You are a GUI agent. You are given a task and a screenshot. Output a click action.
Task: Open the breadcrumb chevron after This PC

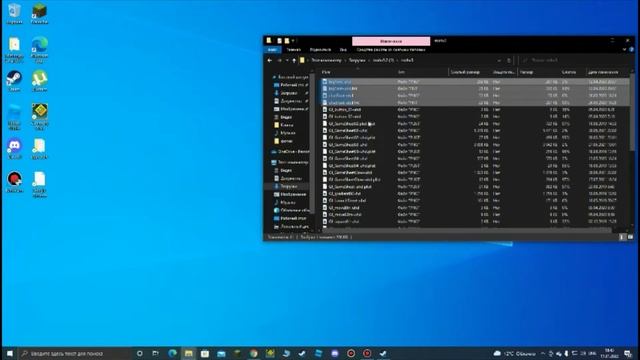coord(345,60)
